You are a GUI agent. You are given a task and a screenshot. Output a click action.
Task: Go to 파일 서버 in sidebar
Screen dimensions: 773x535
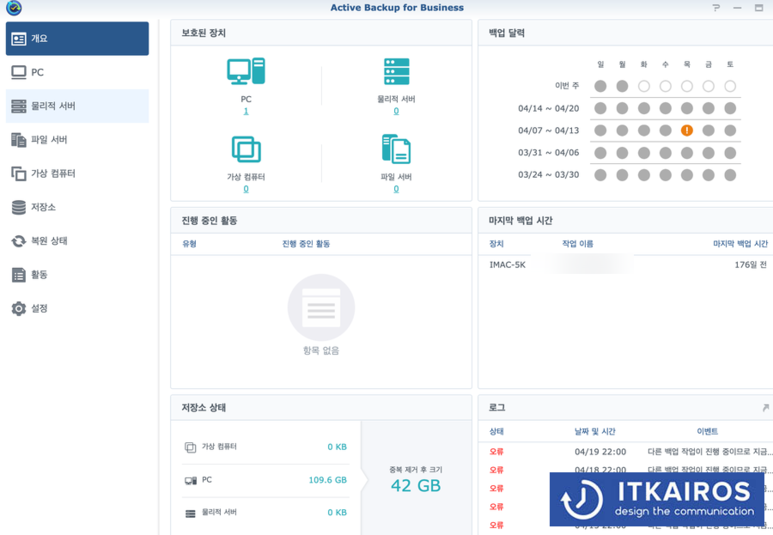[77, 140]
